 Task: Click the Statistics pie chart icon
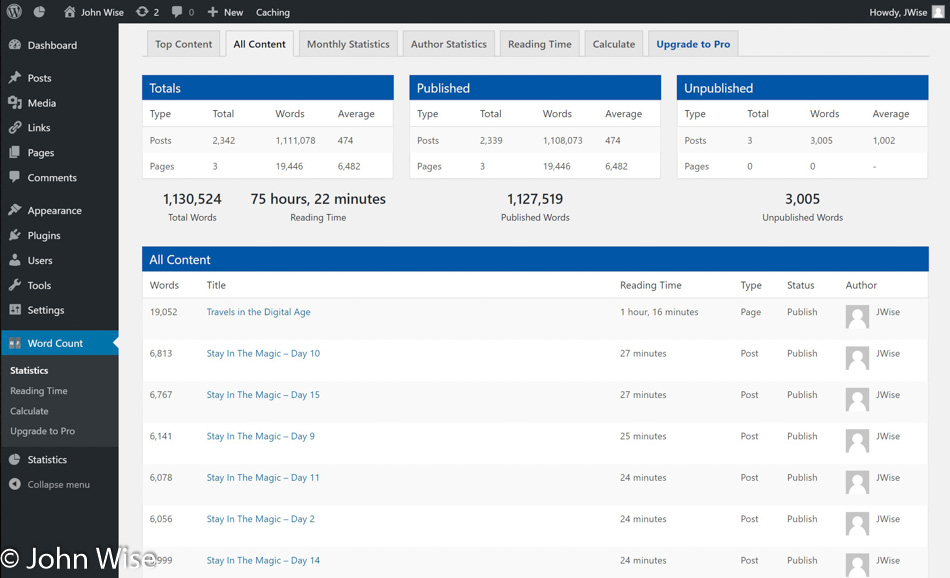pos(15,459)
